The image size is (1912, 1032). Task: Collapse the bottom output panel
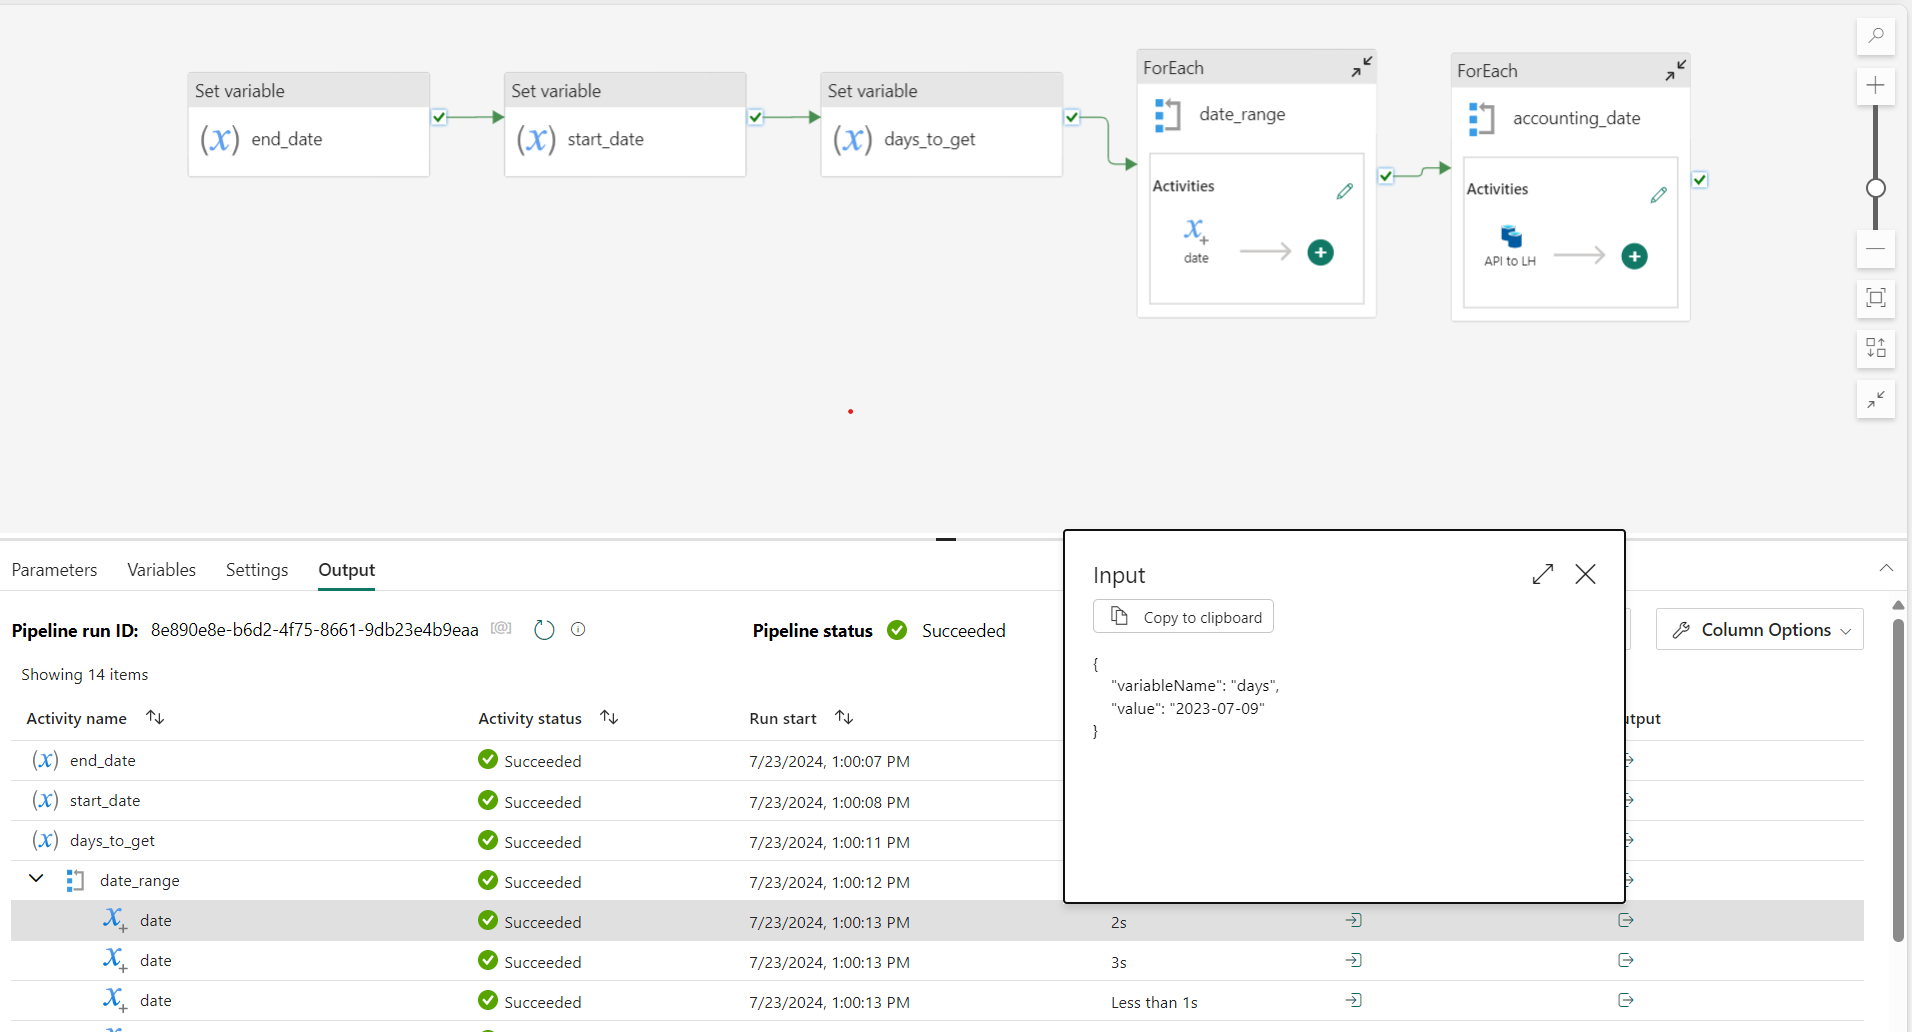pos(1886,568)
